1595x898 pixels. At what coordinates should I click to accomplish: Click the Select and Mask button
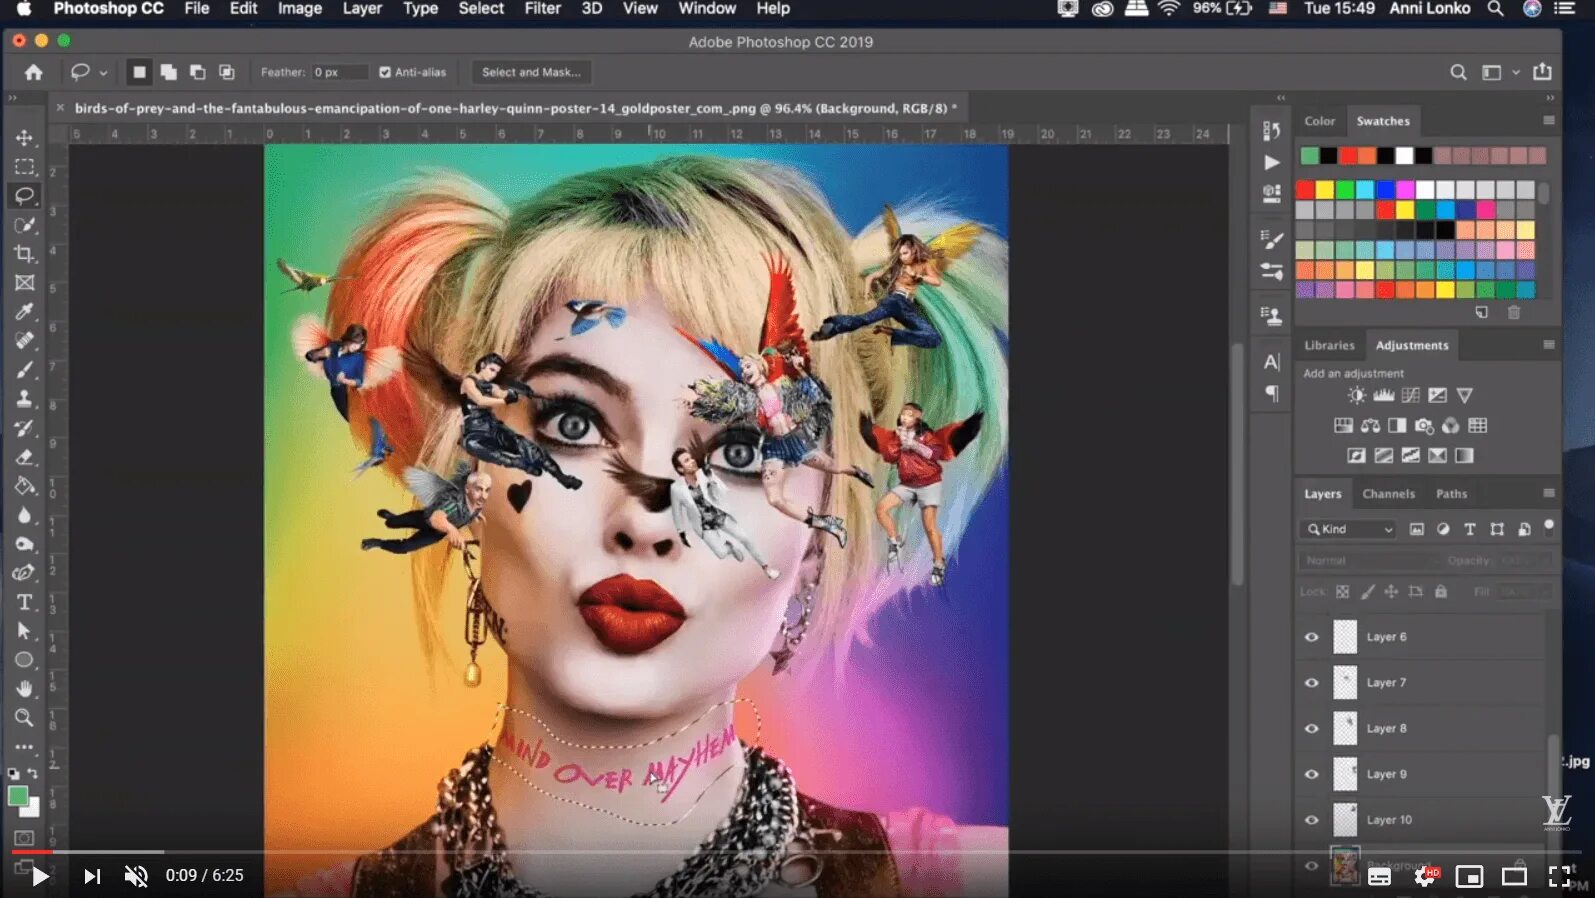click(531, 72)
